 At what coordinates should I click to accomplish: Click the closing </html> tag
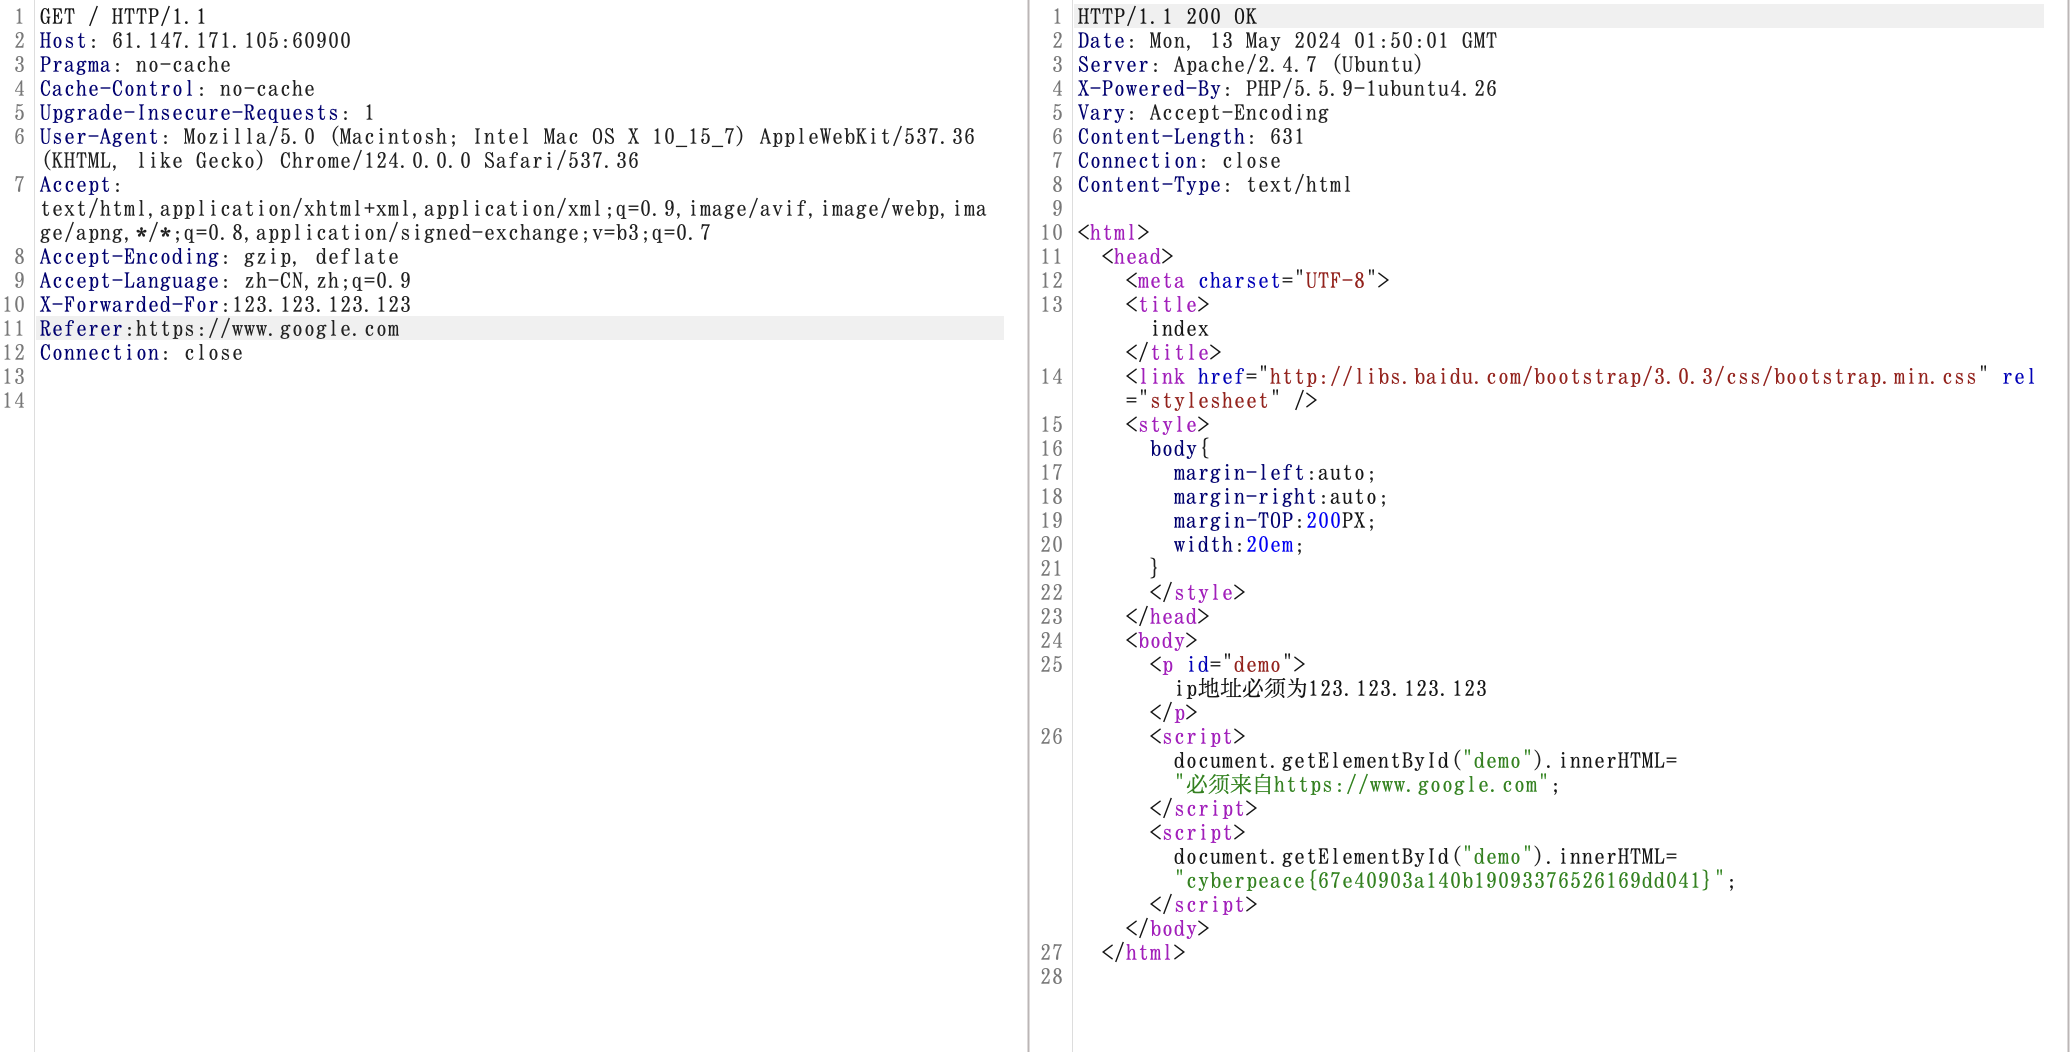click(1143, 953)
